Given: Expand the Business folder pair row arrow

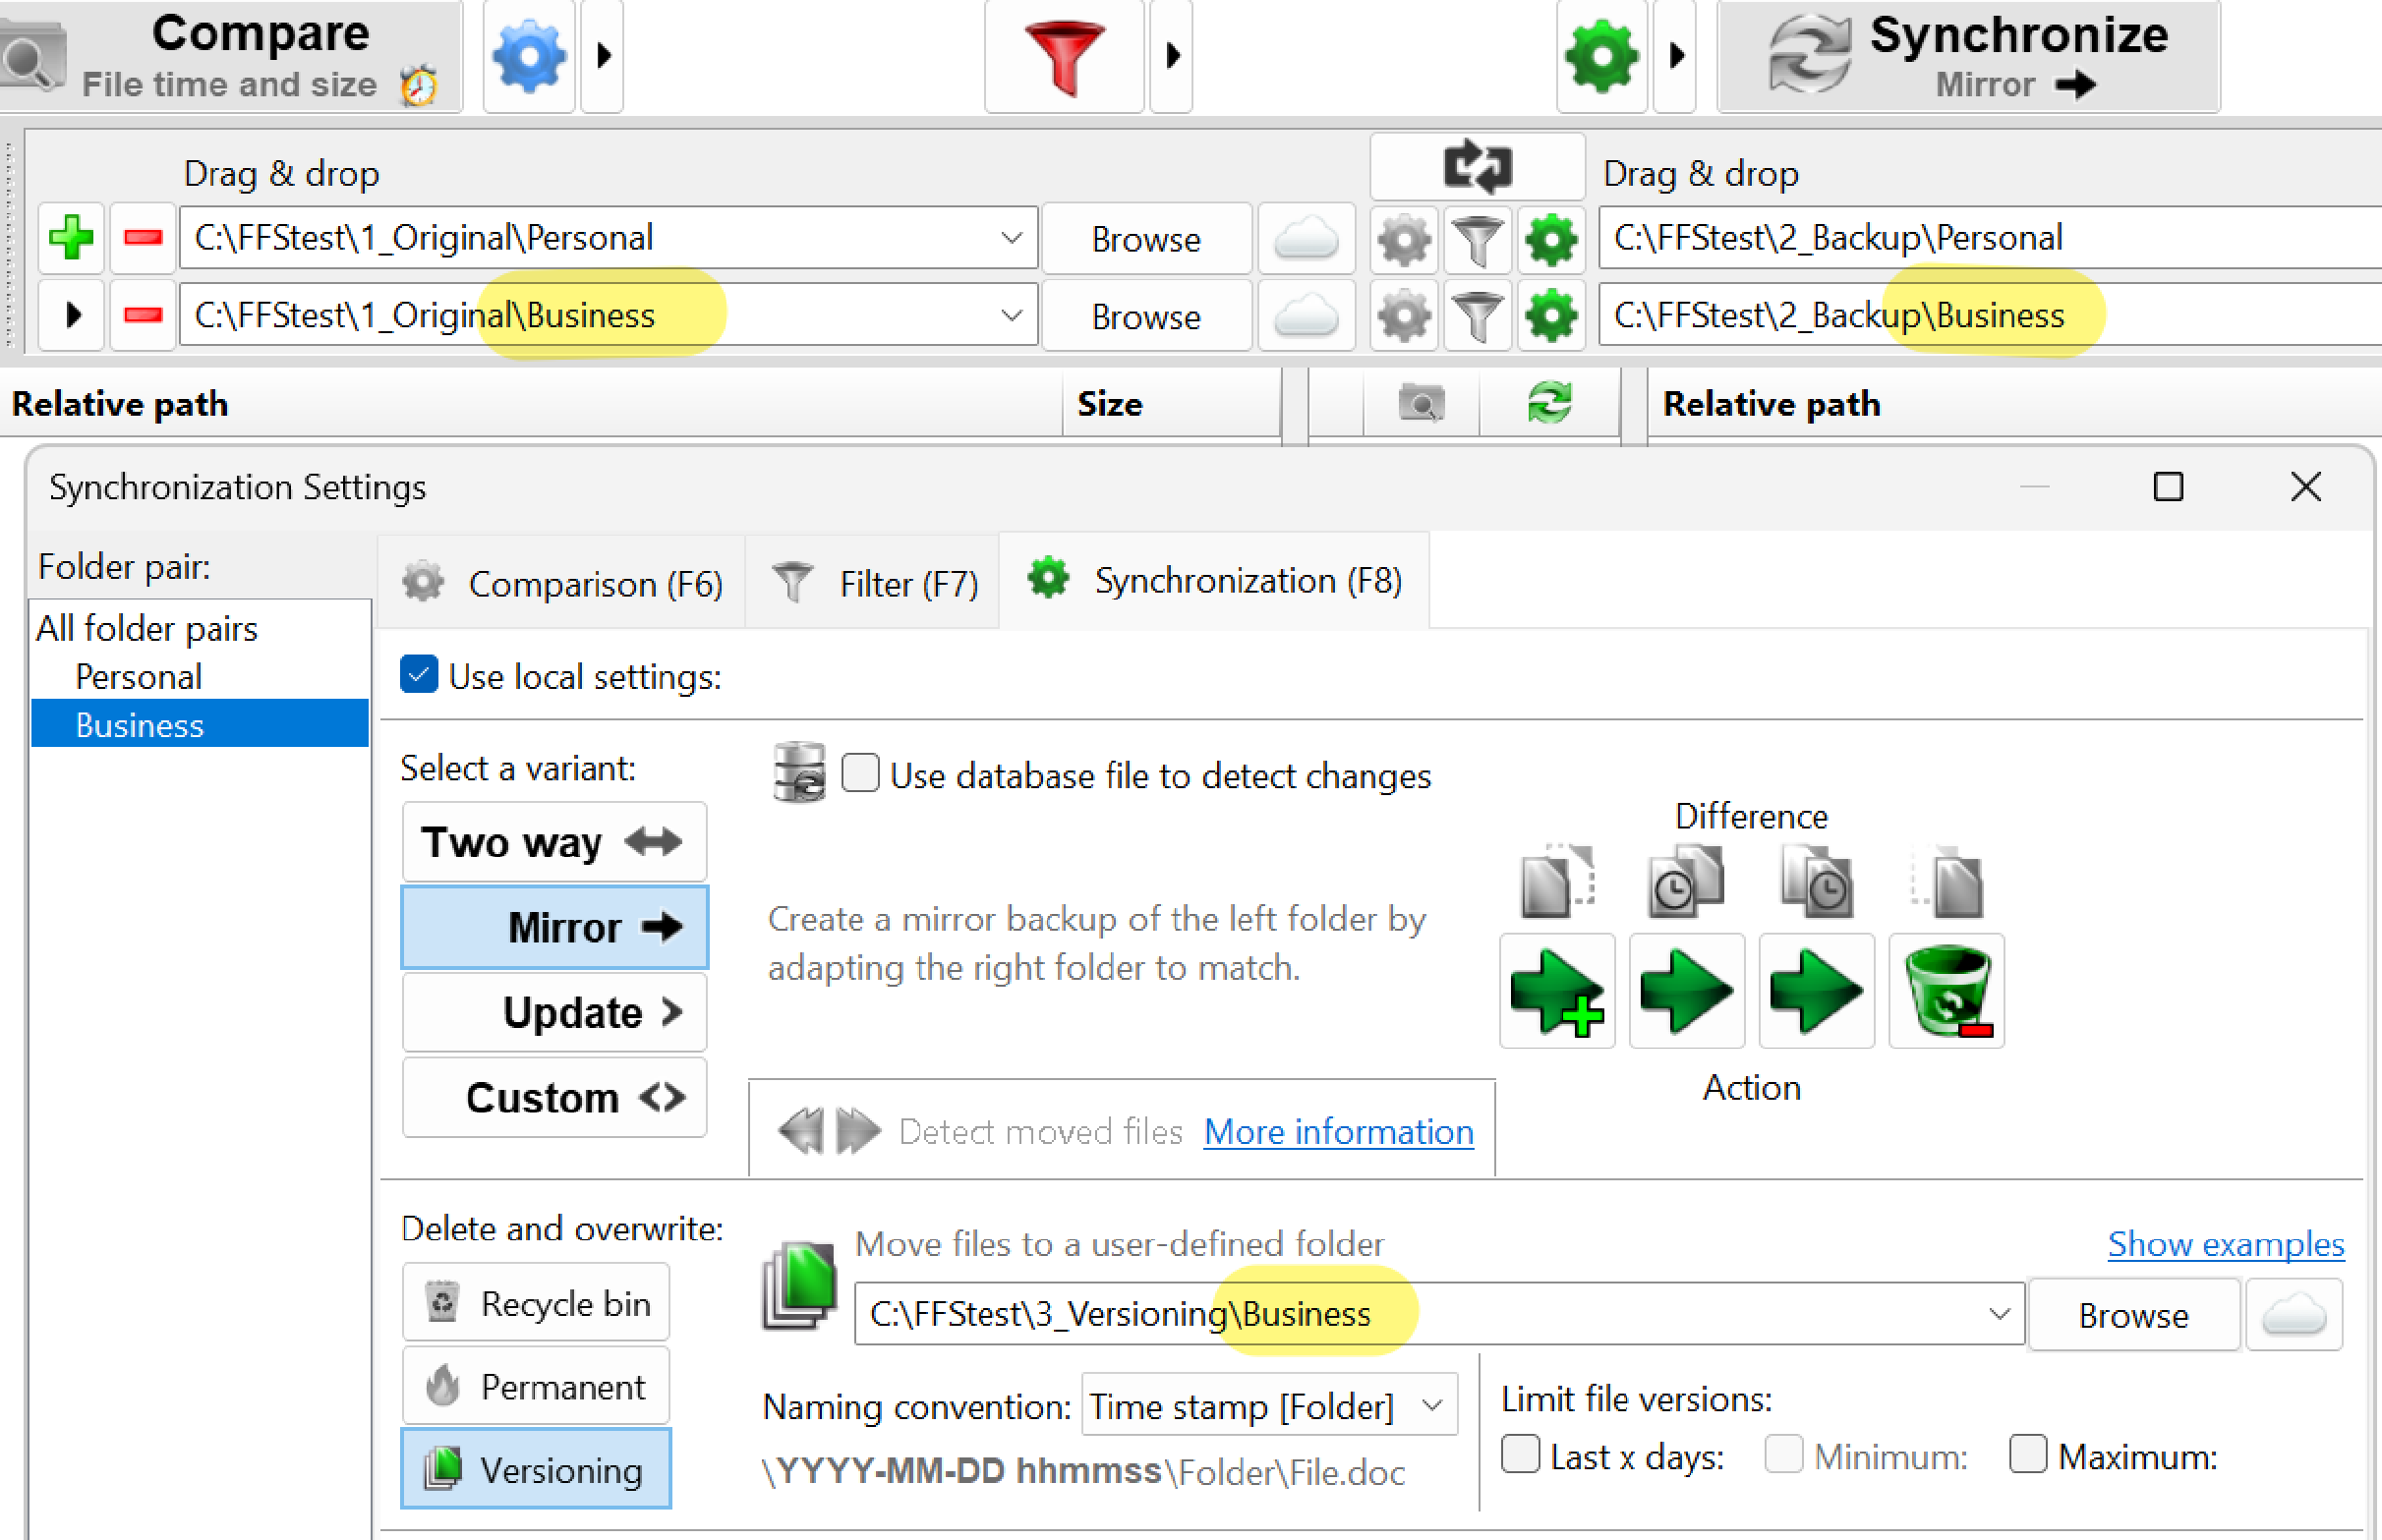Looking at the screenshot, I should click(x=71, y=316).
